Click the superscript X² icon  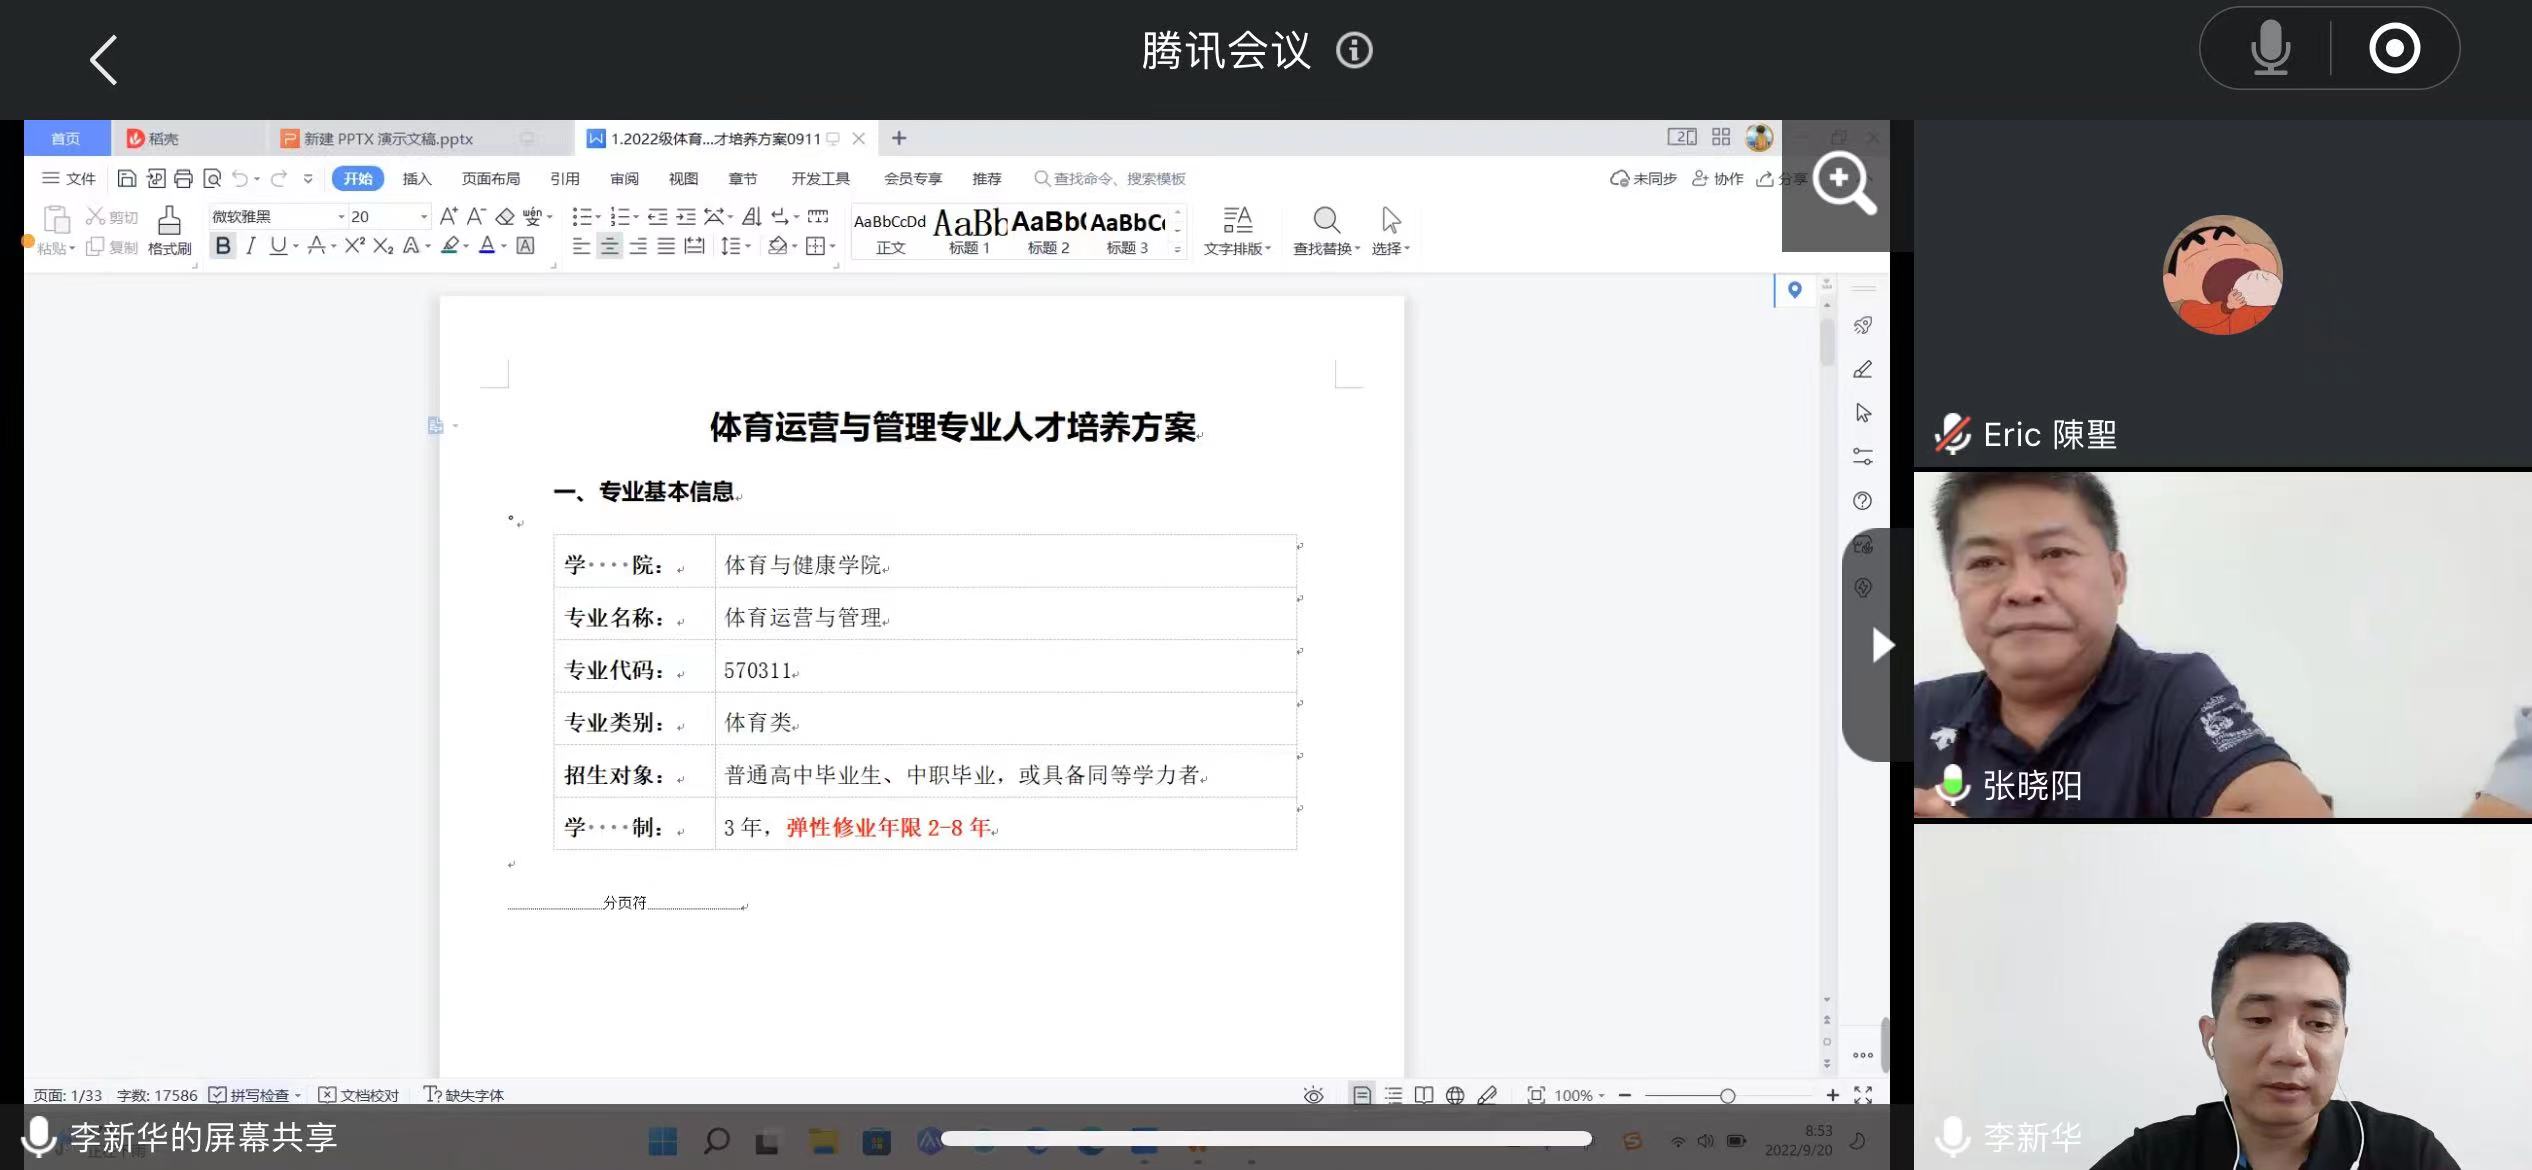(x=355, y=246)
